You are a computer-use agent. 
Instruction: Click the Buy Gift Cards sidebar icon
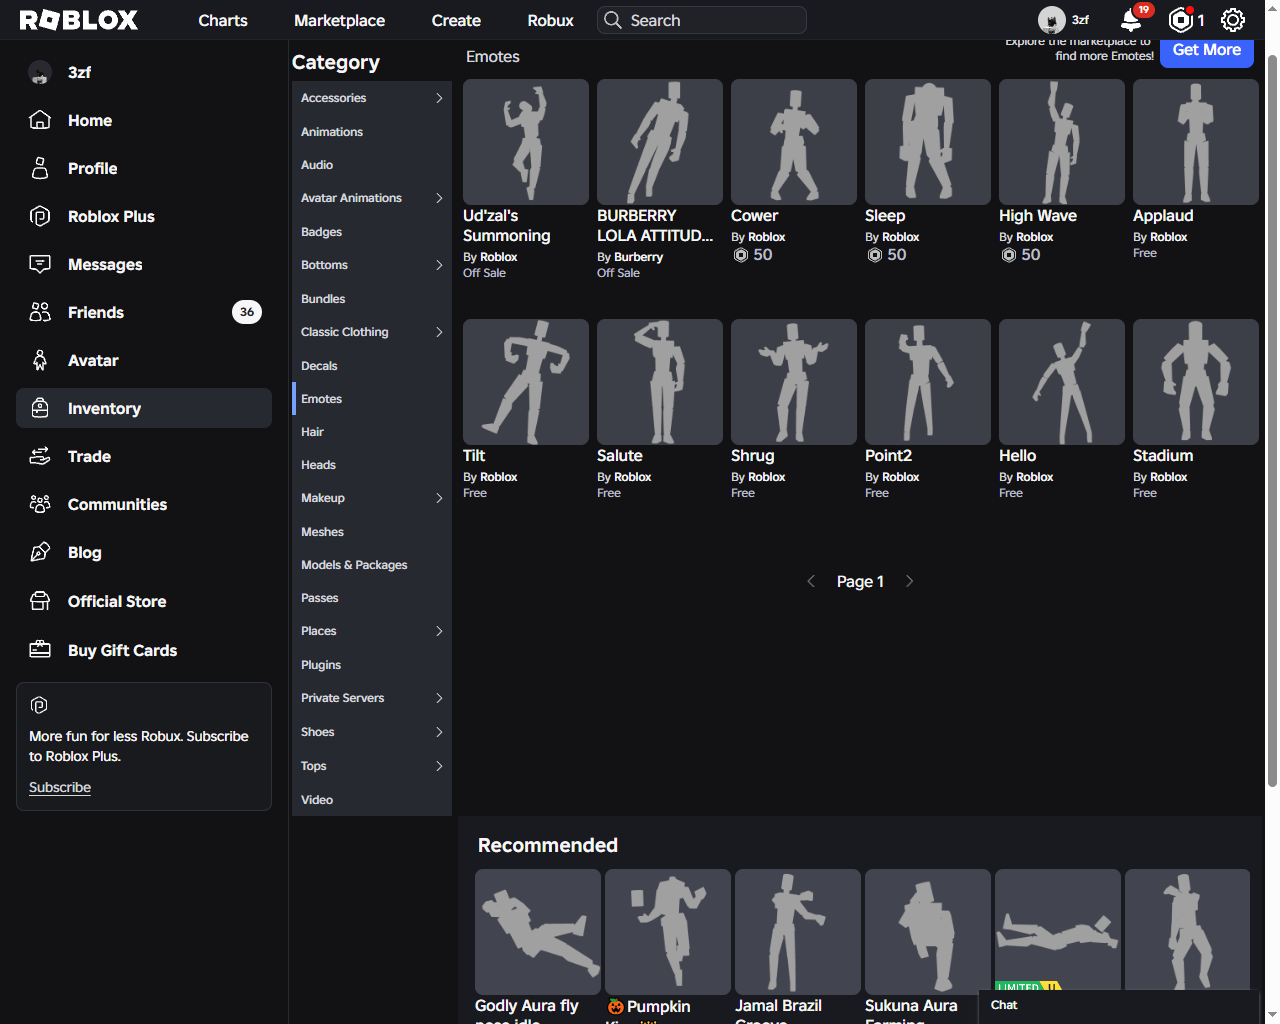[40, 650]
